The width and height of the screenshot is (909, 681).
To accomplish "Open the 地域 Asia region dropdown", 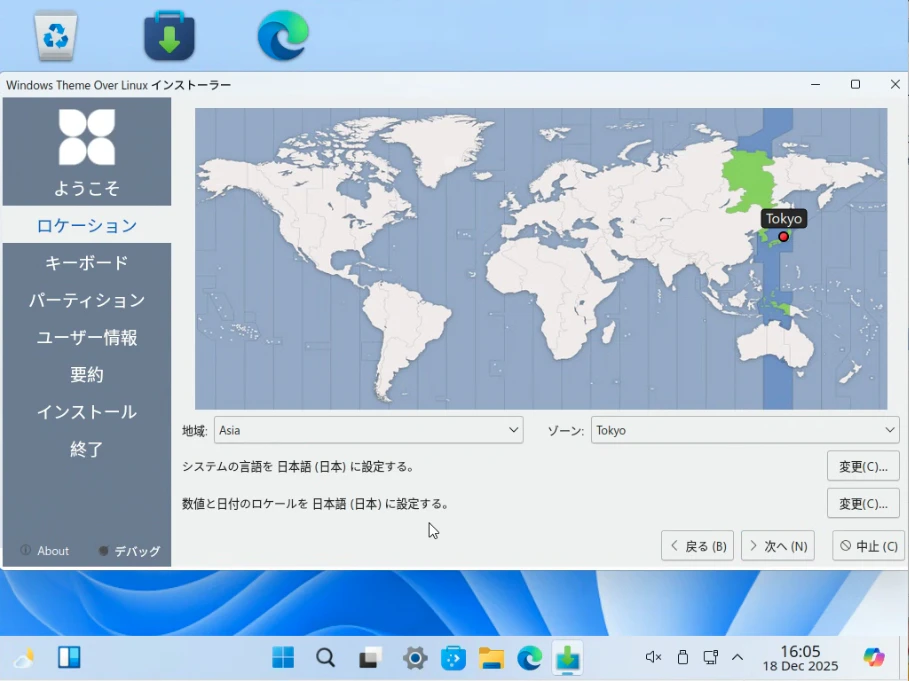I will pos(369,430).
